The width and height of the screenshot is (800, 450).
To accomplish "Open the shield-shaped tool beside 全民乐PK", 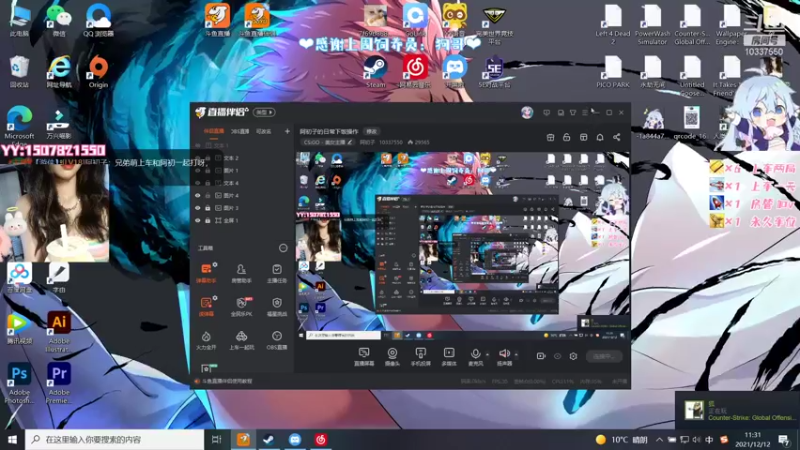I will pyautogui.click(x=277, y=307).
